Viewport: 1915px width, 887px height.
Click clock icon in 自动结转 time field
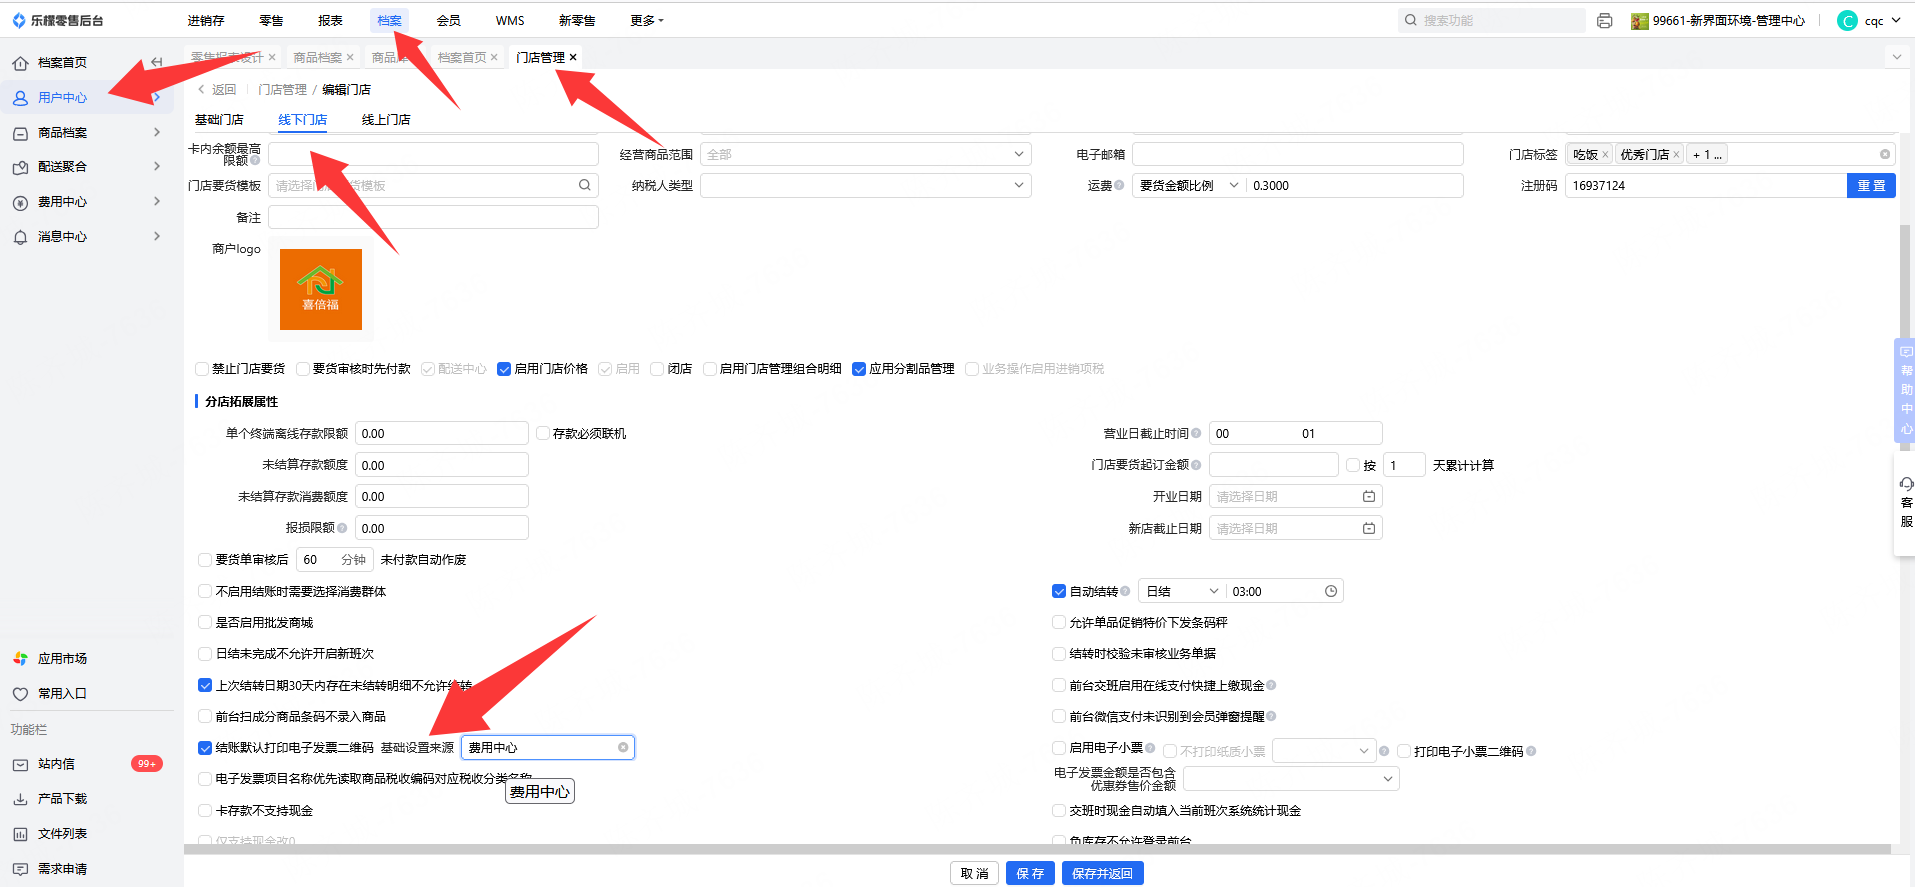(1331, 592)
